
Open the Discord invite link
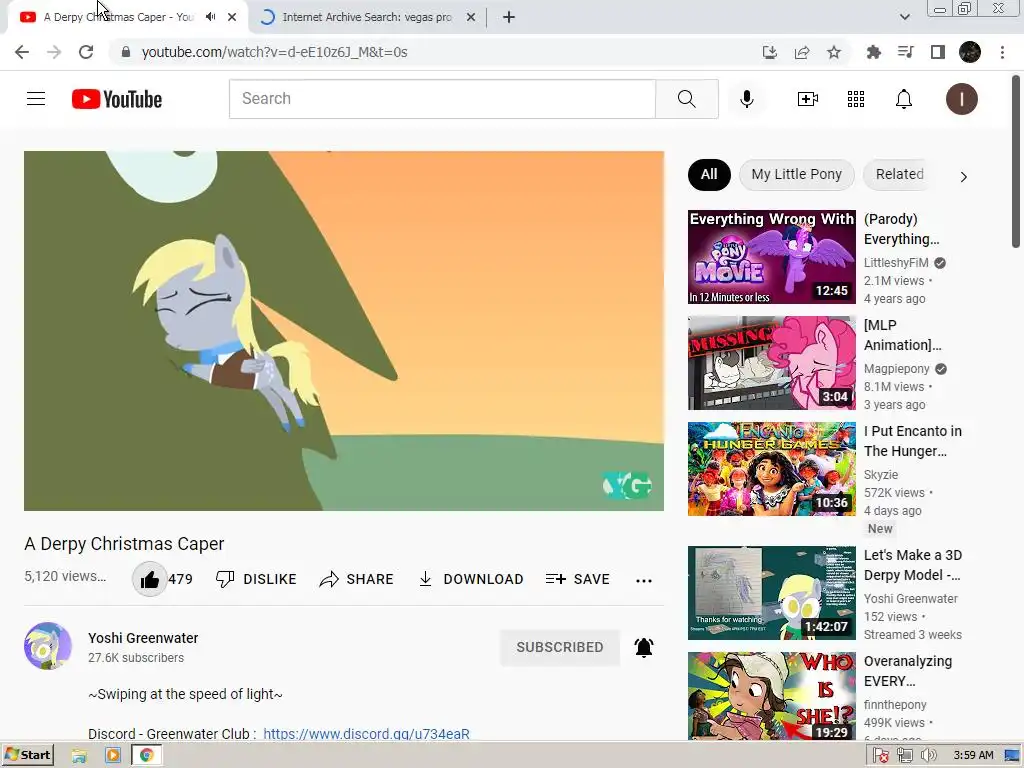click(x=366, y=733)
